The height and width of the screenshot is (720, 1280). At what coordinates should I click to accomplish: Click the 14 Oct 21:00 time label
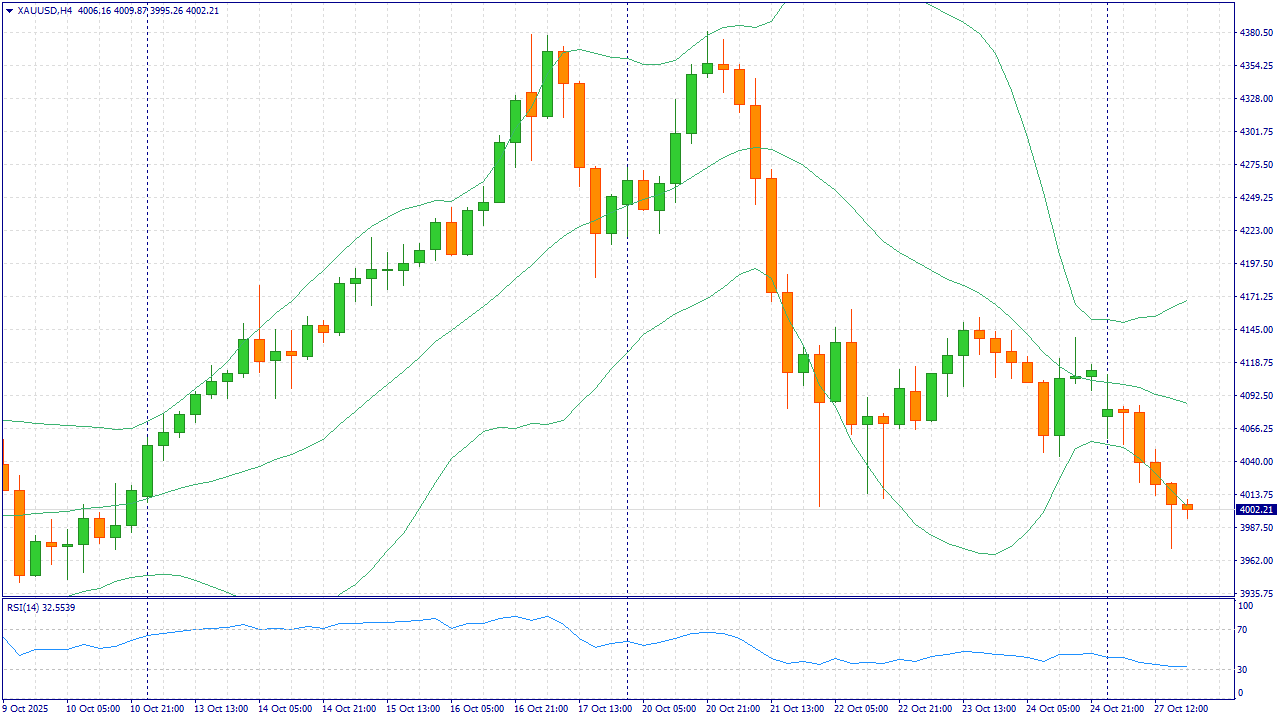coord(348,709)
